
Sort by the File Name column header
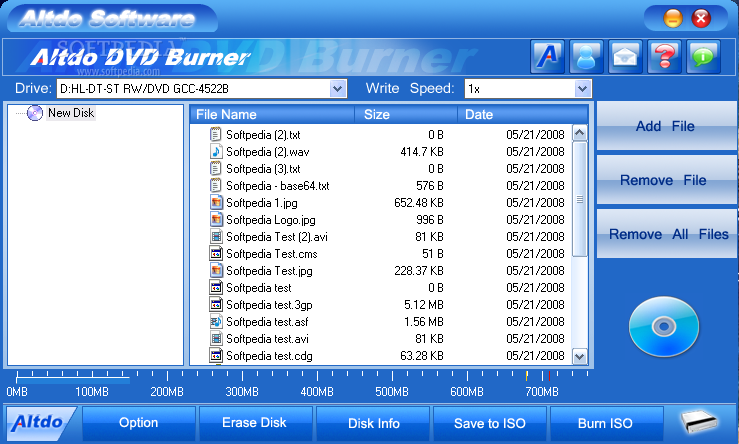point(272,115)
